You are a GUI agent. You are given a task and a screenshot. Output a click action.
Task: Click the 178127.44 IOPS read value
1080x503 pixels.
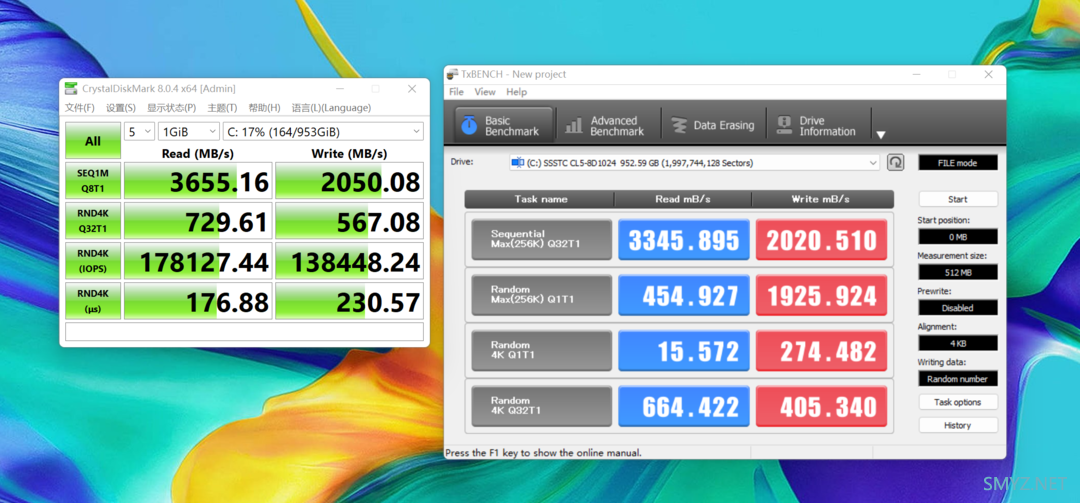click(198, 260)
